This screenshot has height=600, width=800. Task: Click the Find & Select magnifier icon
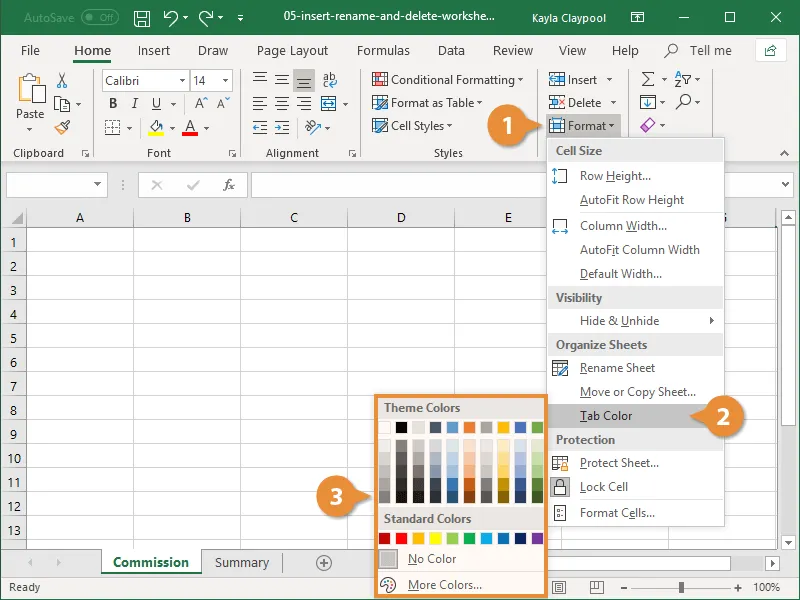(x=683, y=102)
